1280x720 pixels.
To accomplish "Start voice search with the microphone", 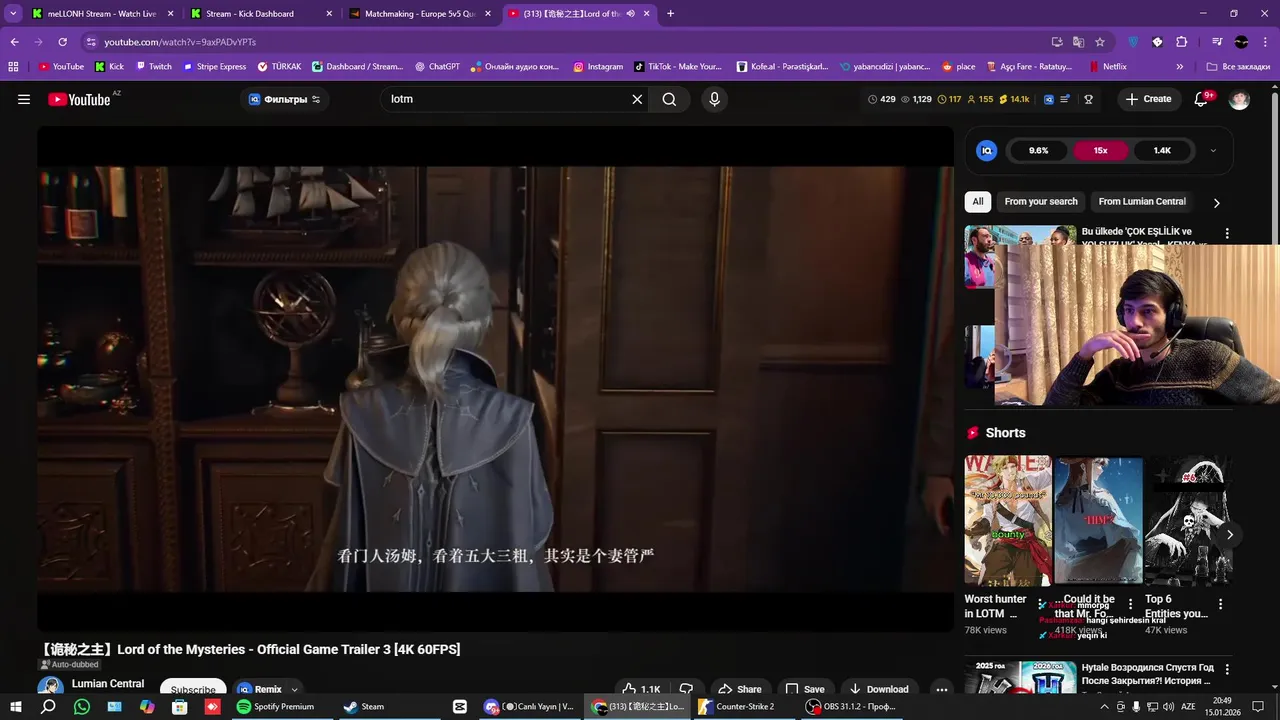I will (714, 99).
